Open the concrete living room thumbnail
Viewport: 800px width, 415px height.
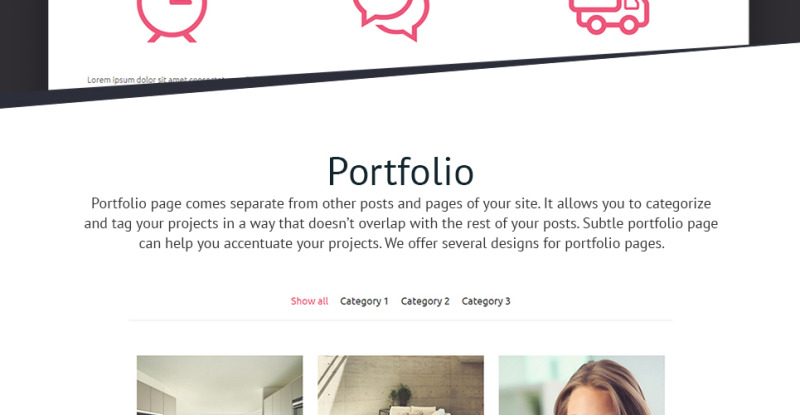click(x=401, y=385)
